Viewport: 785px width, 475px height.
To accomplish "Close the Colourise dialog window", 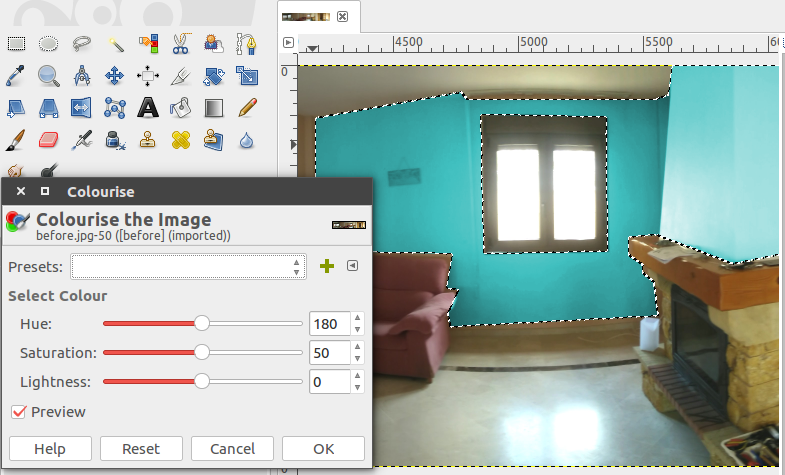I will pos(21,191).
